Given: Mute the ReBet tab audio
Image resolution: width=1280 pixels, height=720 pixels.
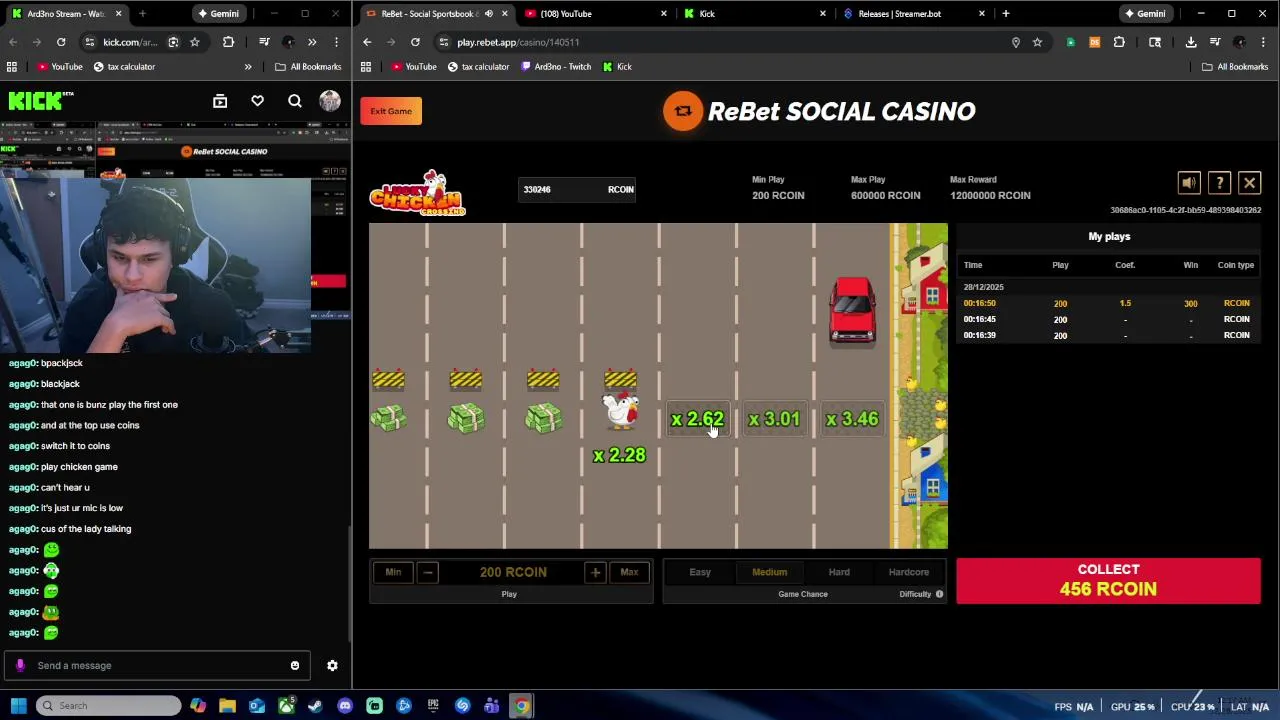Looking at the screenshot, I should coord(488,14).
